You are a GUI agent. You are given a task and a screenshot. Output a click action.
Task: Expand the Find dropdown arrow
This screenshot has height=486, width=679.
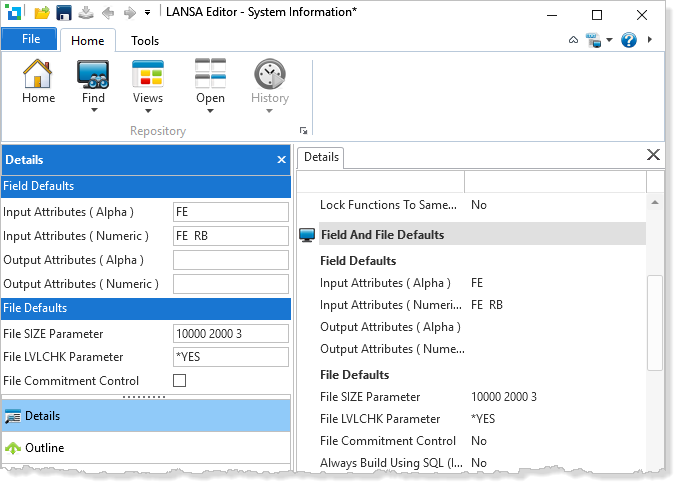pos(94,110)
